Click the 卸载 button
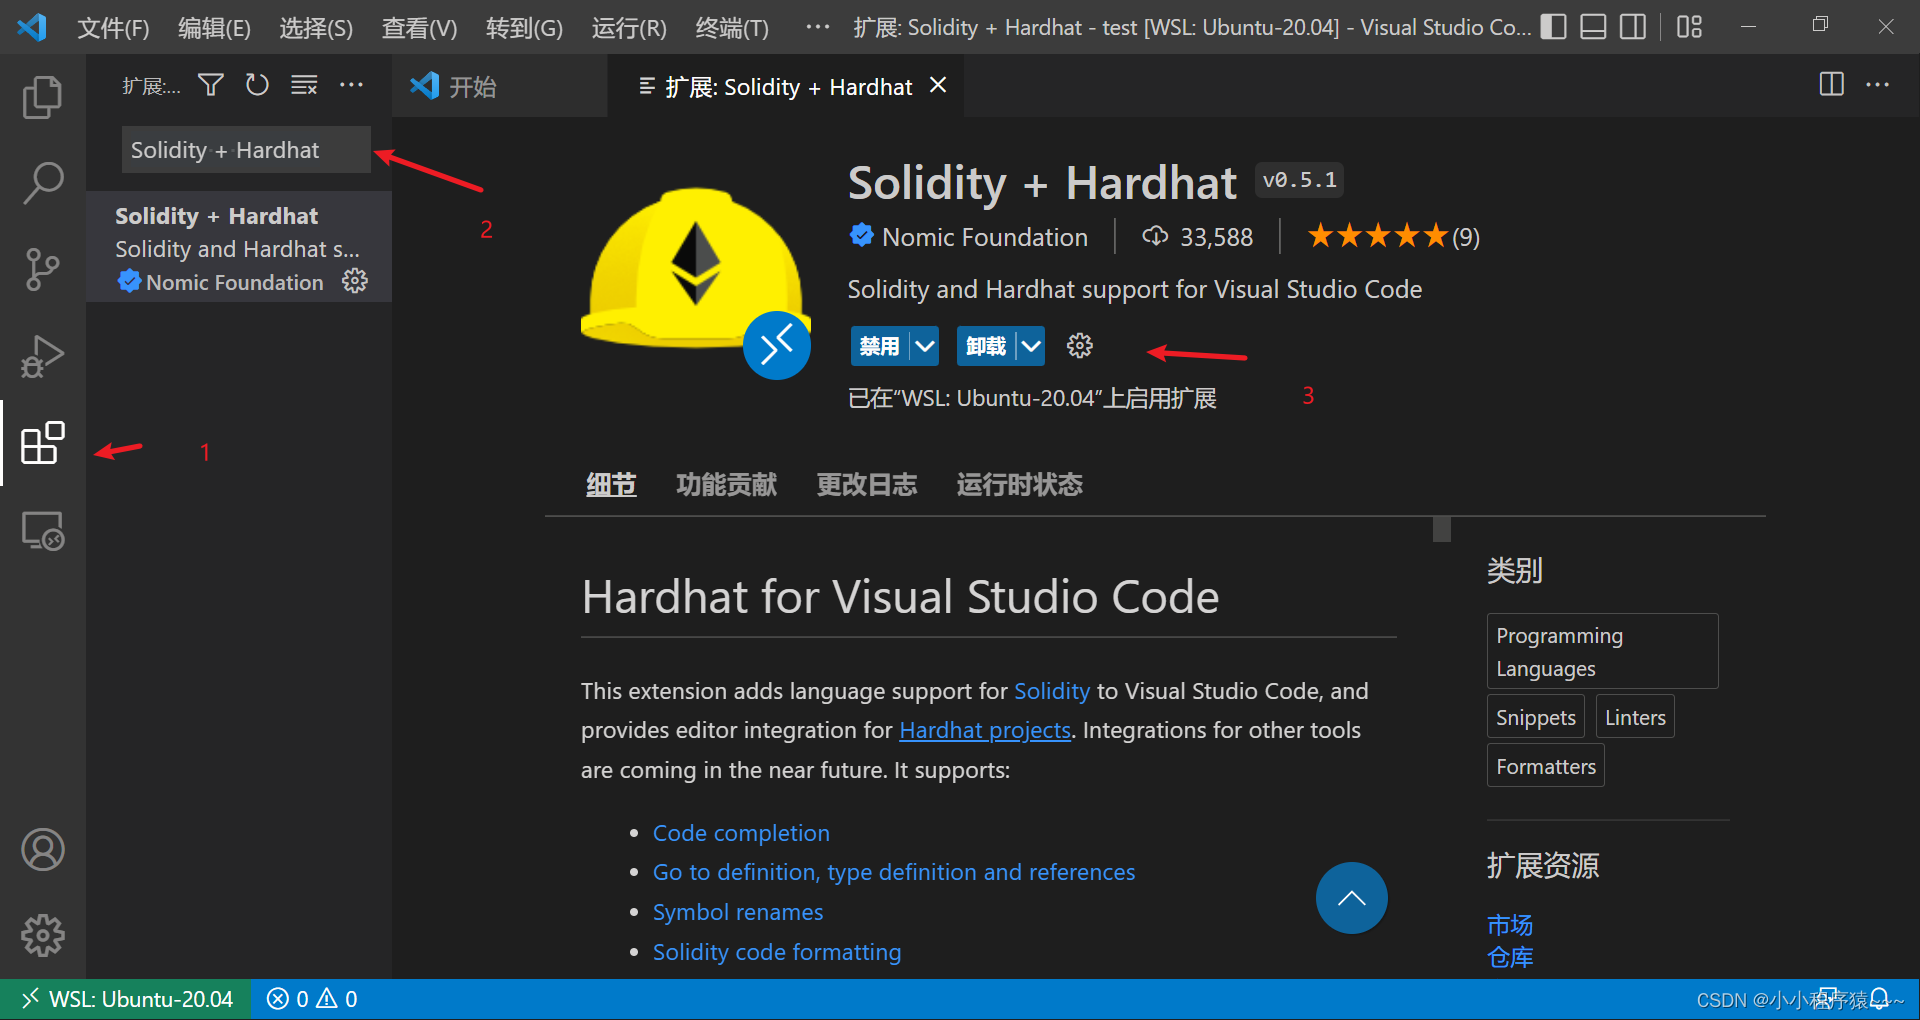Screen dimensions: 1920x1020 coord(986,346)
